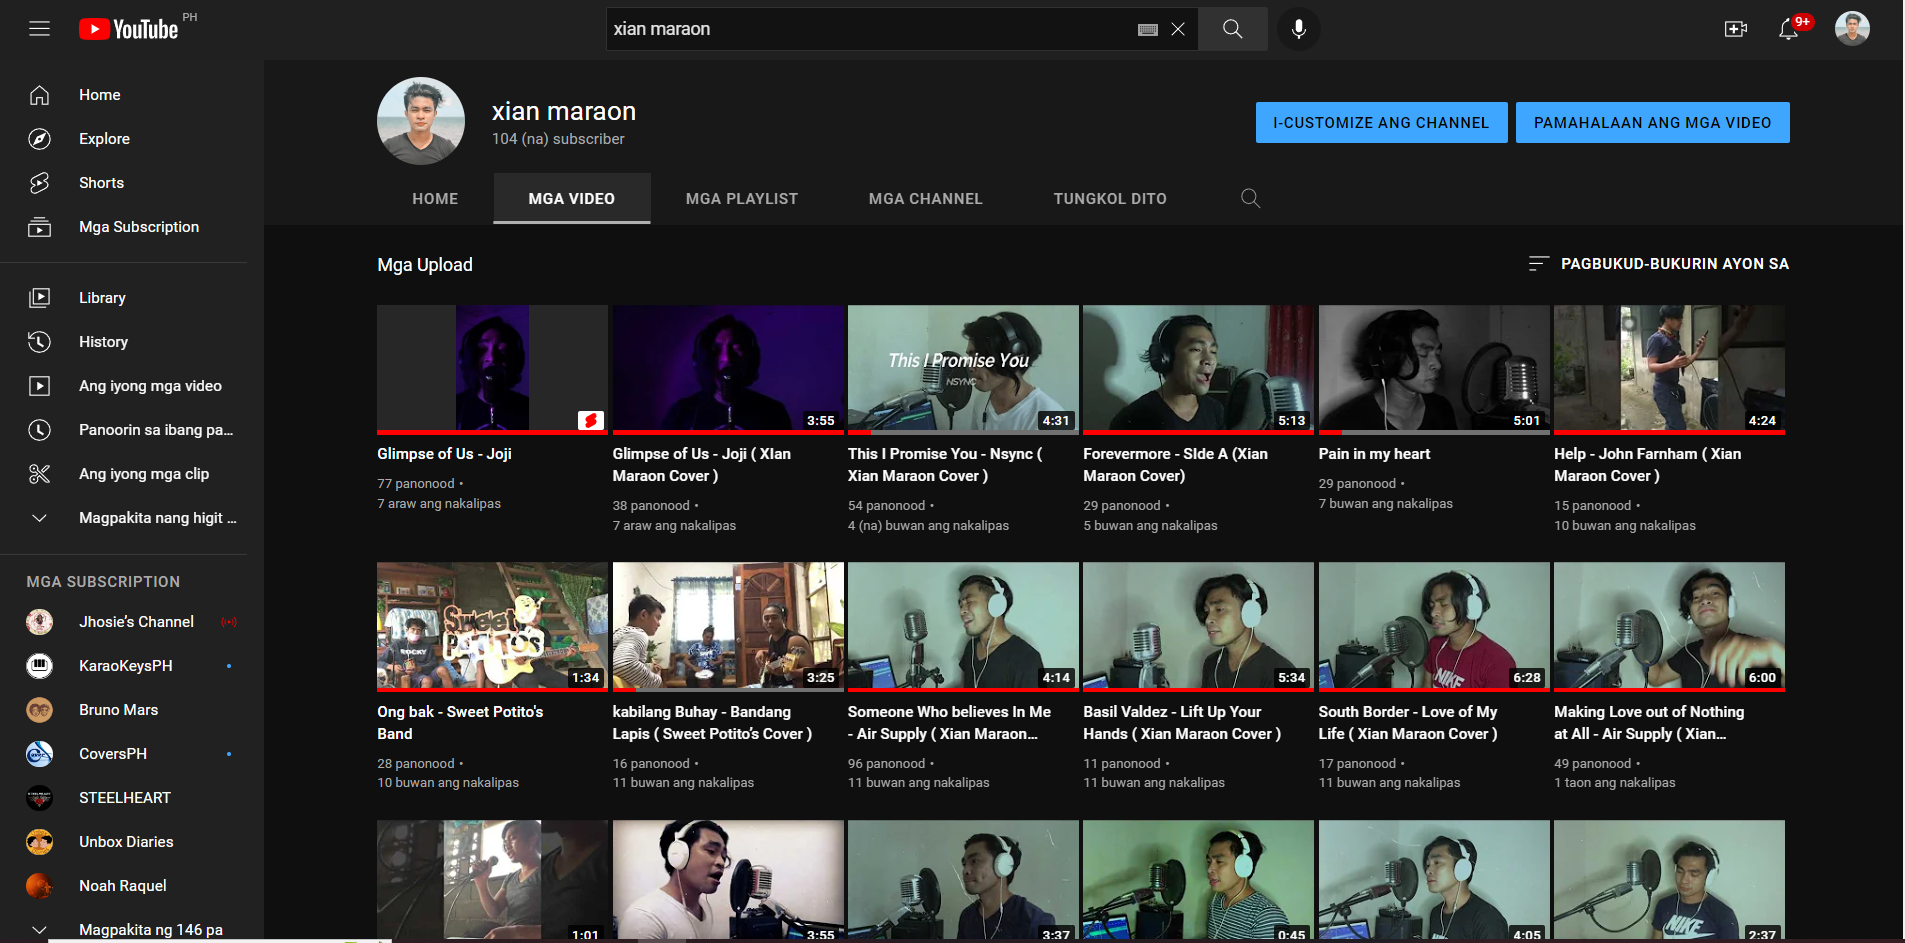The image size is (1905, 943).
Task: Open Mga Subscription in the sidebar
Action: [132, 227]
